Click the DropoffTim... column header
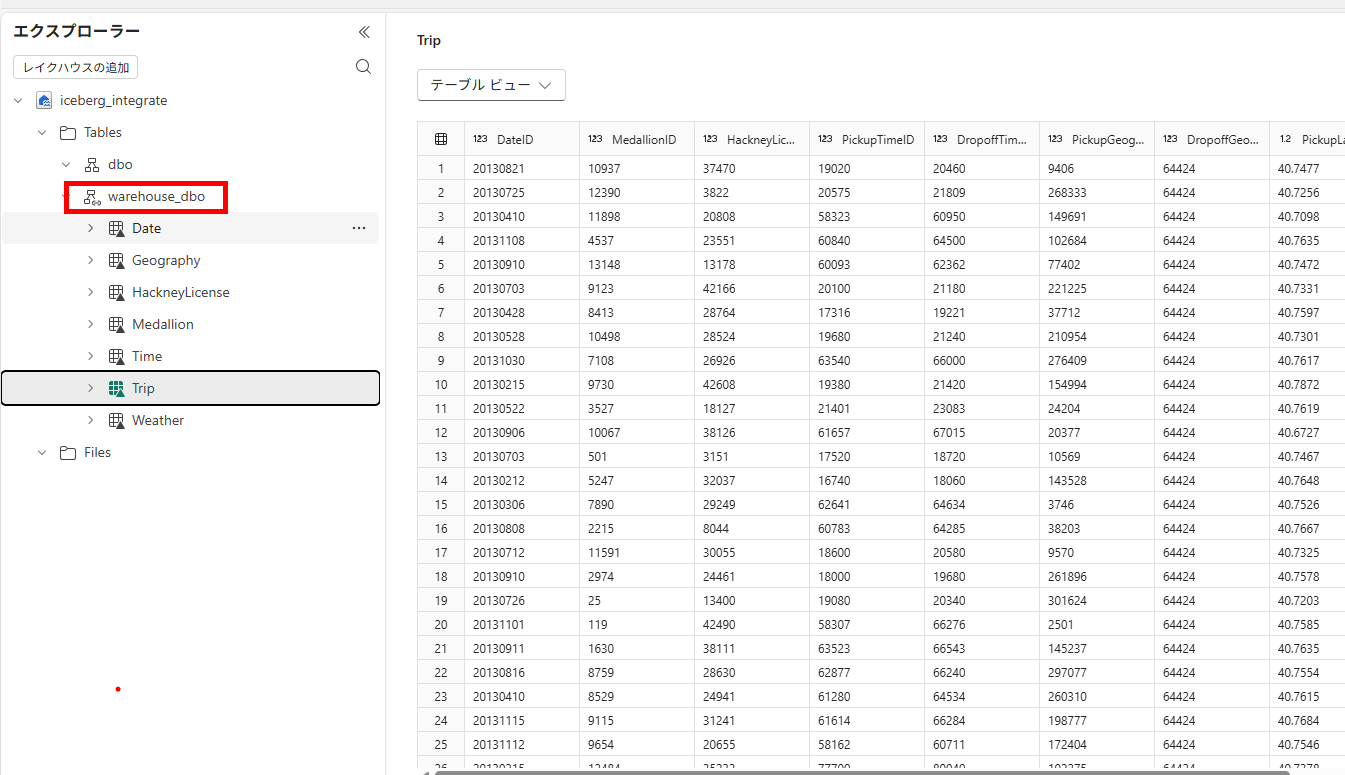The height and width of the screenshot is (775, 1345). pyautogui.click(x=982, y=139)
